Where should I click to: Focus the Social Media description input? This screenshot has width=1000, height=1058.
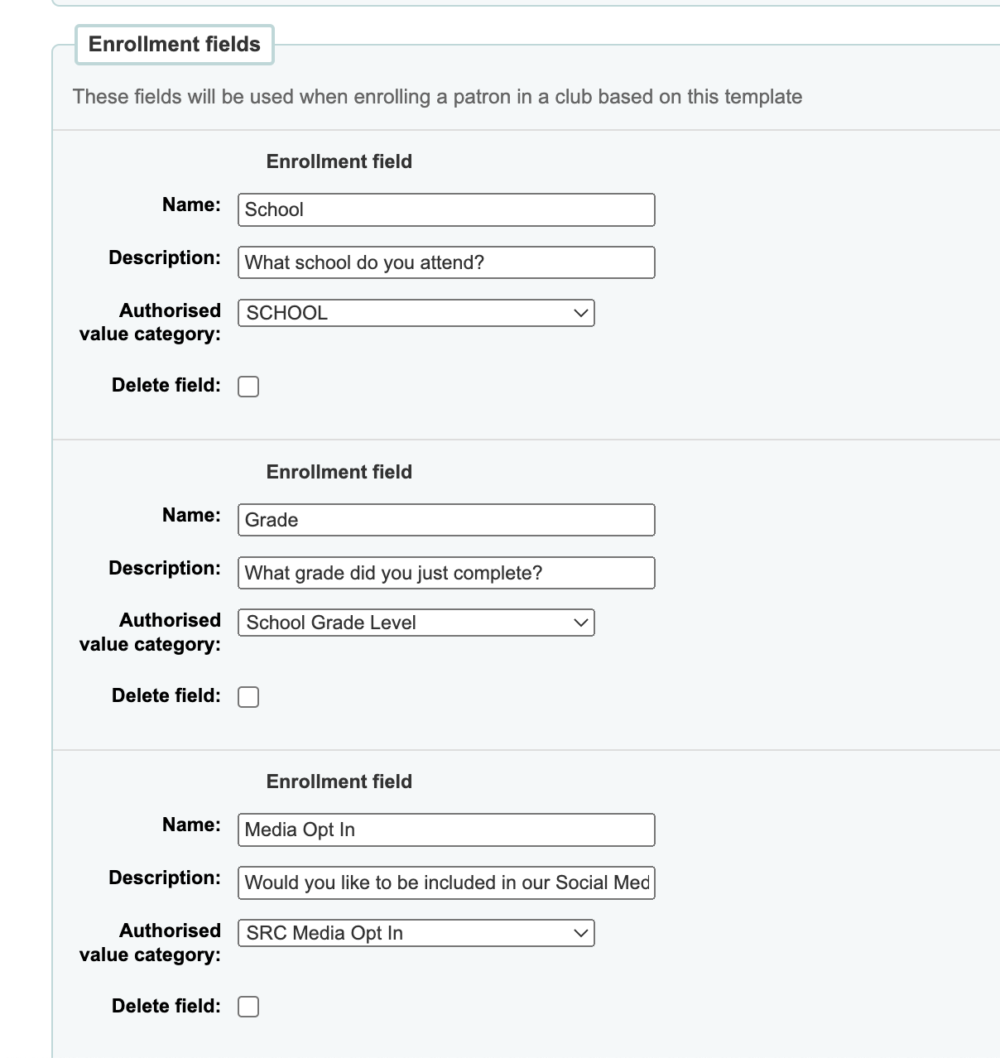446,883
